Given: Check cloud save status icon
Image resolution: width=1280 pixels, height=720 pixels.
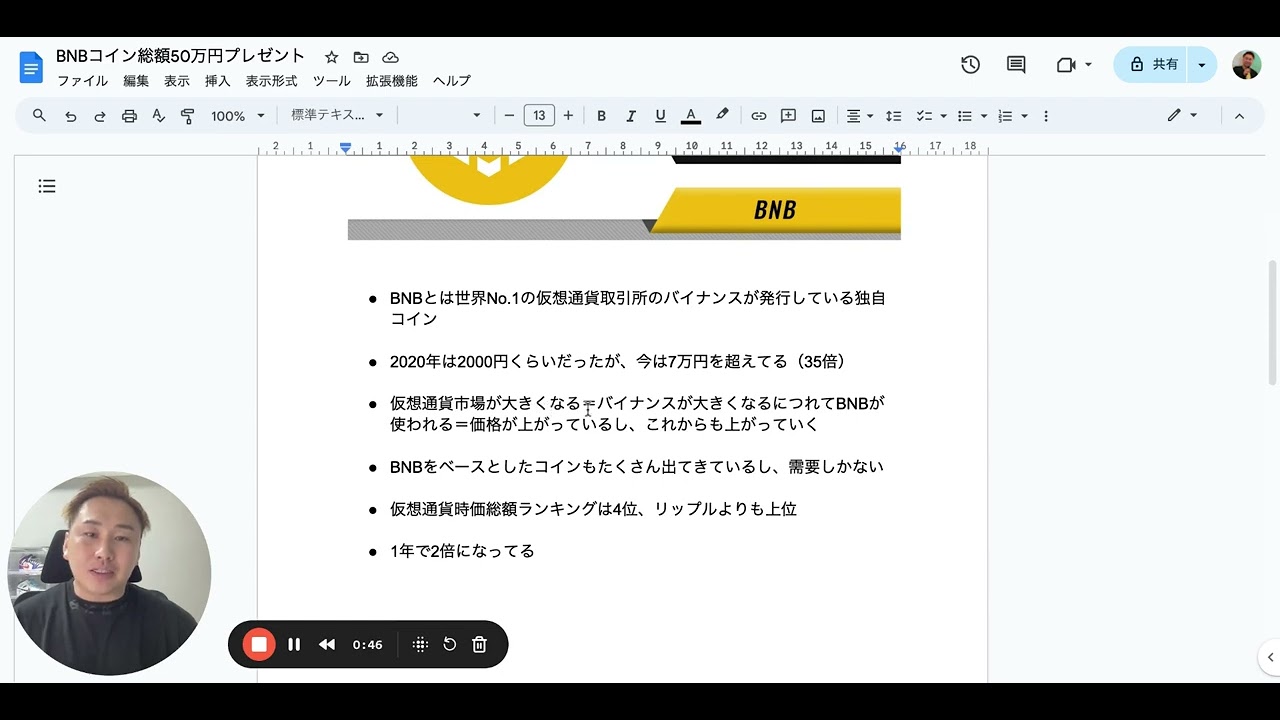Looking at the screenshot, I should click(391, 57).
